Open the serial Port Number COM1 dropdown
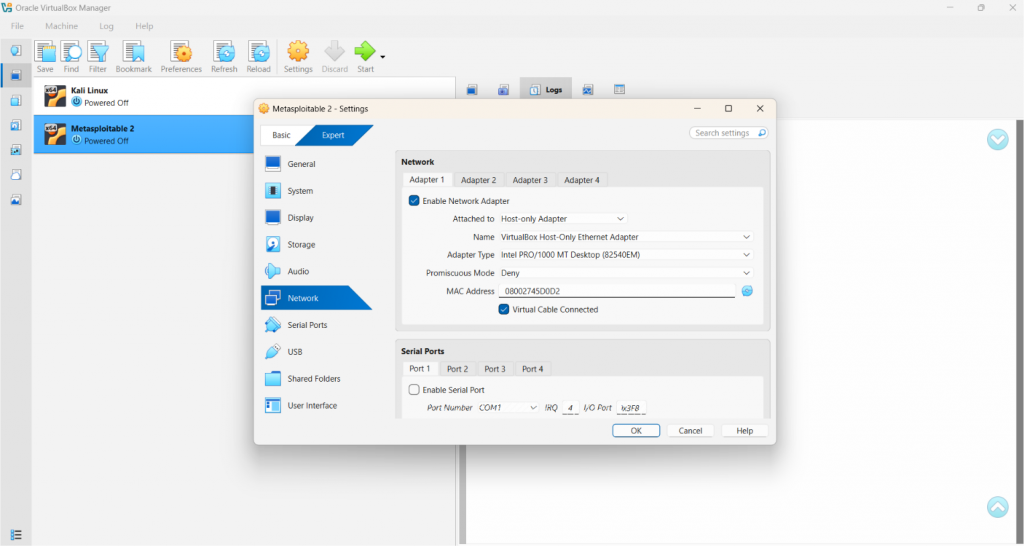Screen dimensions: 1024x546 [507, 408]
